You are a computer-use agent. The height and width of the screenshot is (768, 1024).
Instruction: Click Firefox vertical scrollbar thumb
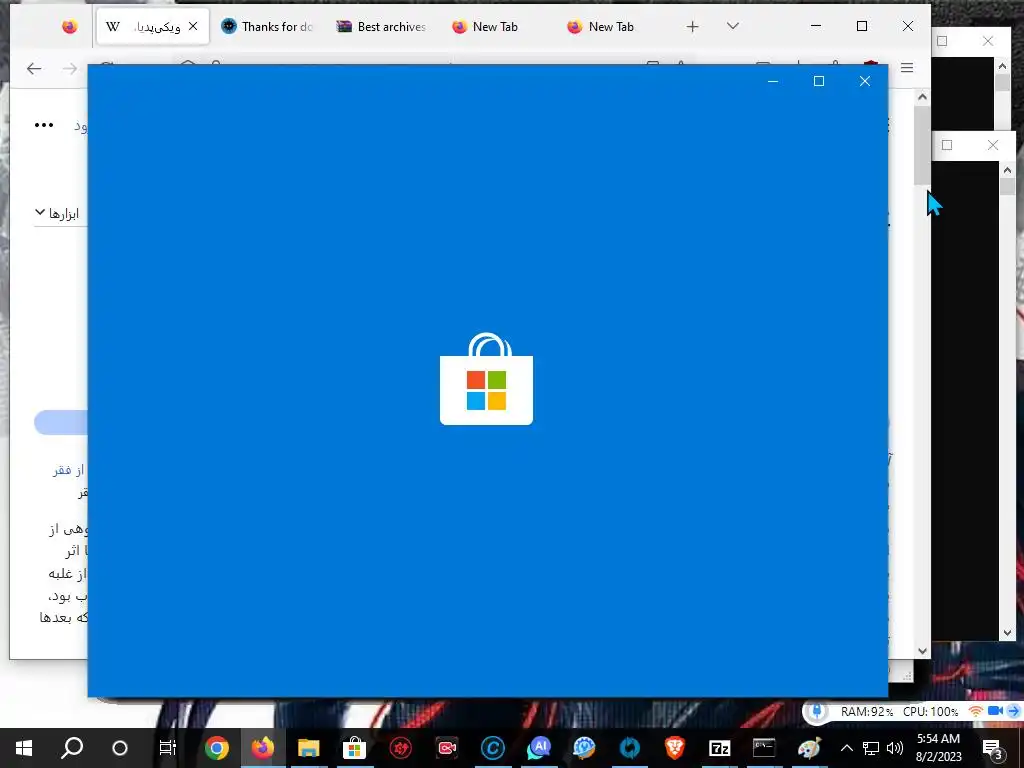tap(922, 145)
